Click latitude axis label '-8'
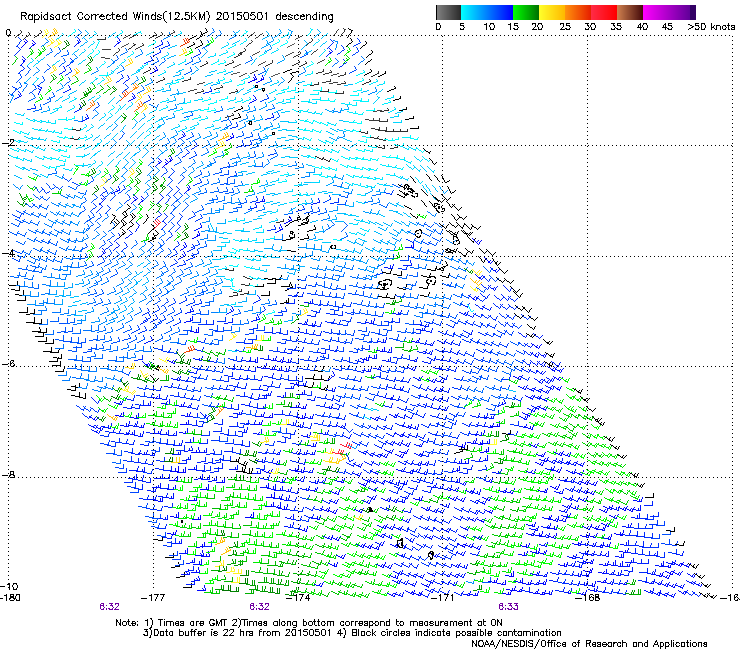The width and height of the screenshot is (740, 650). (x=8, y=474)
